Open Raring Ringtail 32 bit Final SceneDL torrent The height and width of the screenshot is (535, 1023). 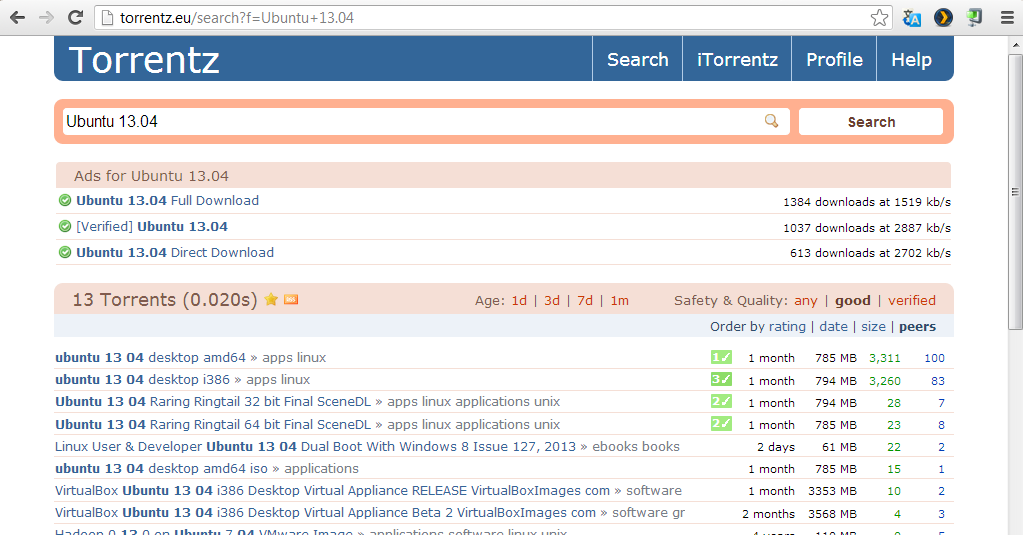pyautogui.click(x=213, y=401)
